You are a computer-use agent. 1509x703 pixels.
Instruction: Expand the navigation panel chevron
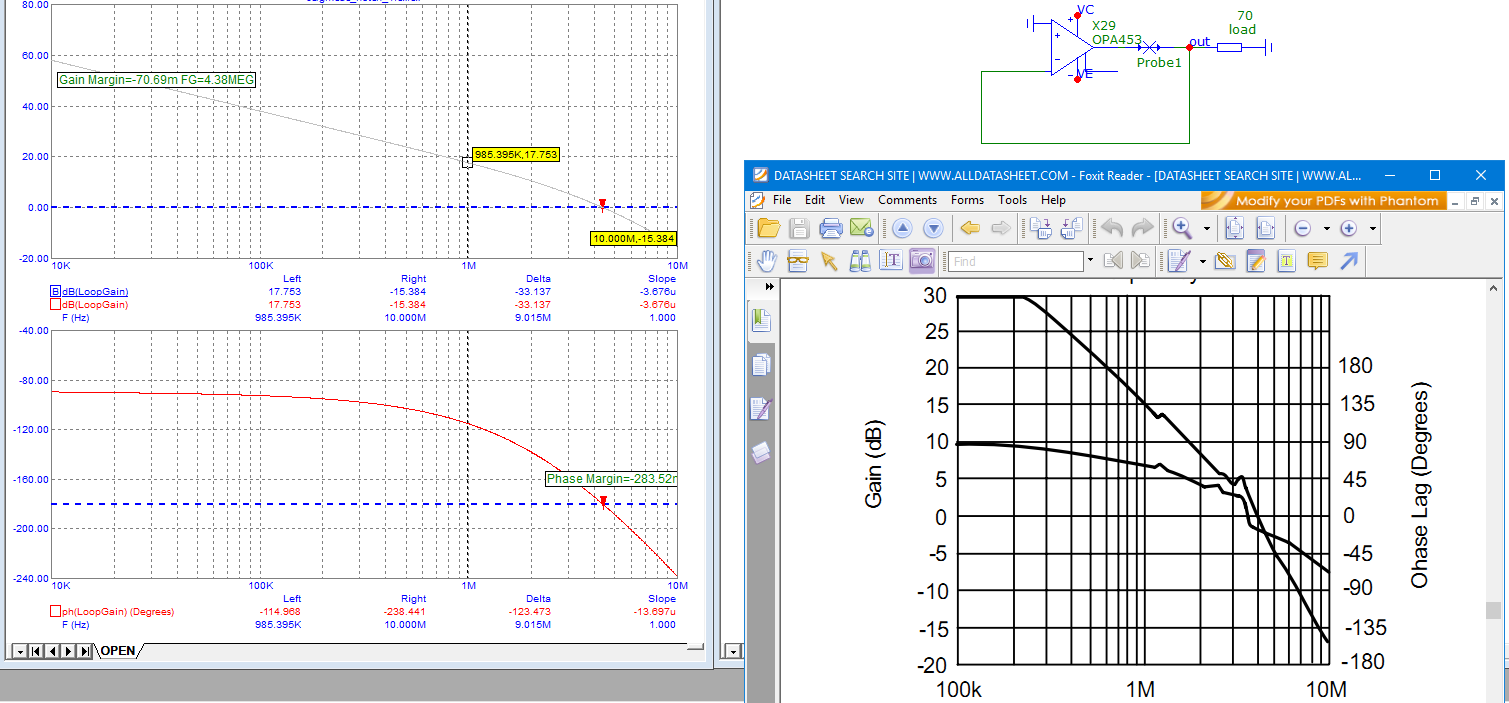click(769, 287)
